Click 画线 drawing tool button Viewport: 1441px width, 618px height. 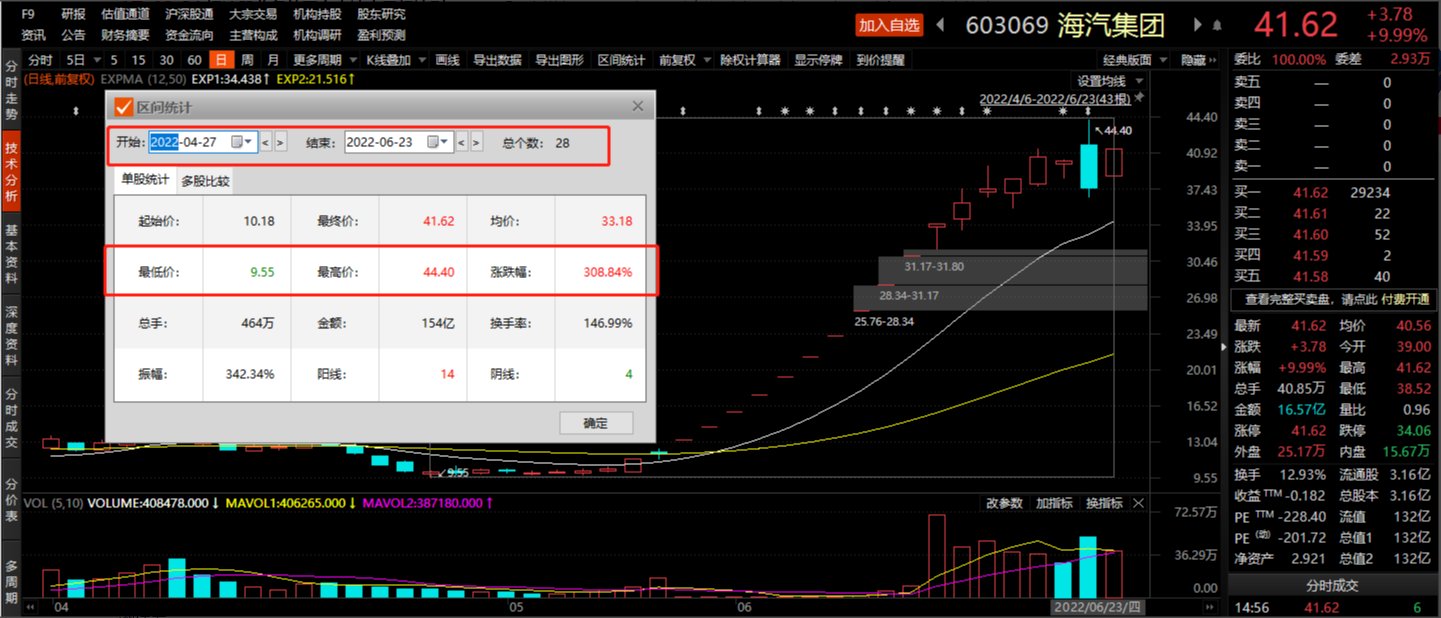pos(447,60)
